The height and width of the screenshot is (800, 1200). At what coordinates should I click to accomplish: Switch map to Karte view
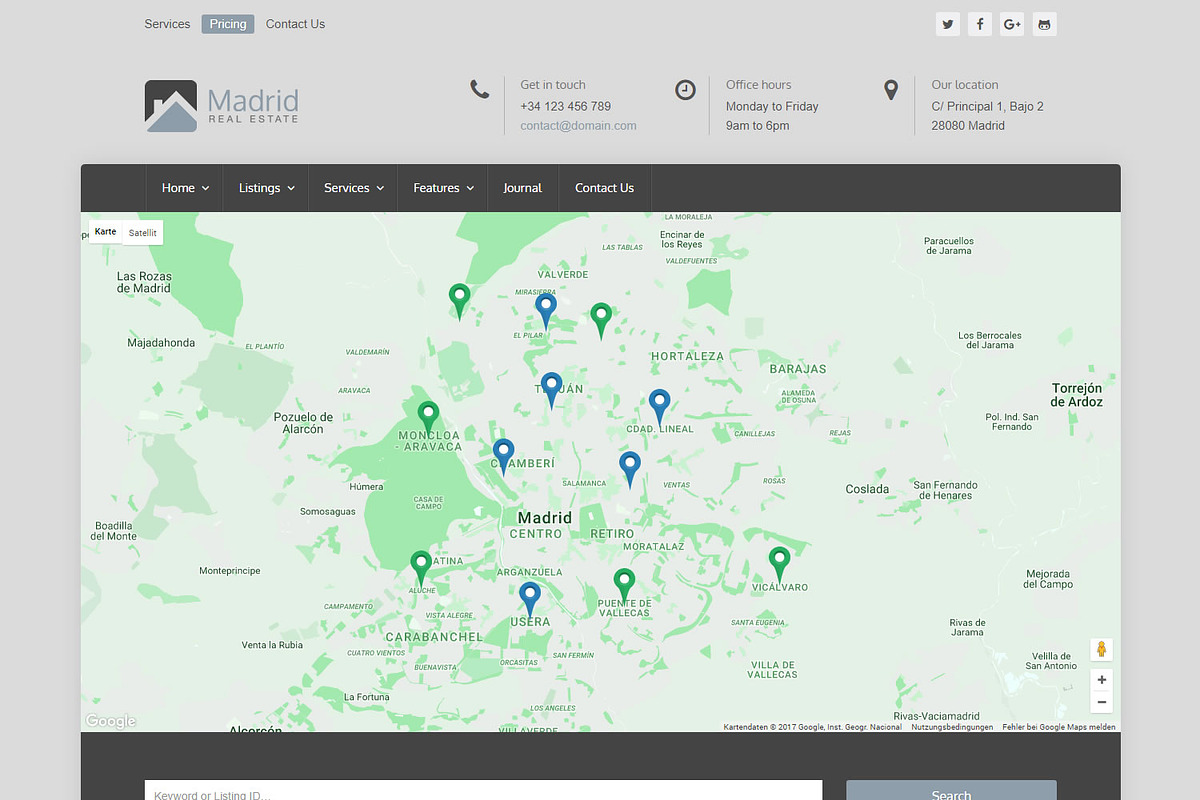[105, 232]
